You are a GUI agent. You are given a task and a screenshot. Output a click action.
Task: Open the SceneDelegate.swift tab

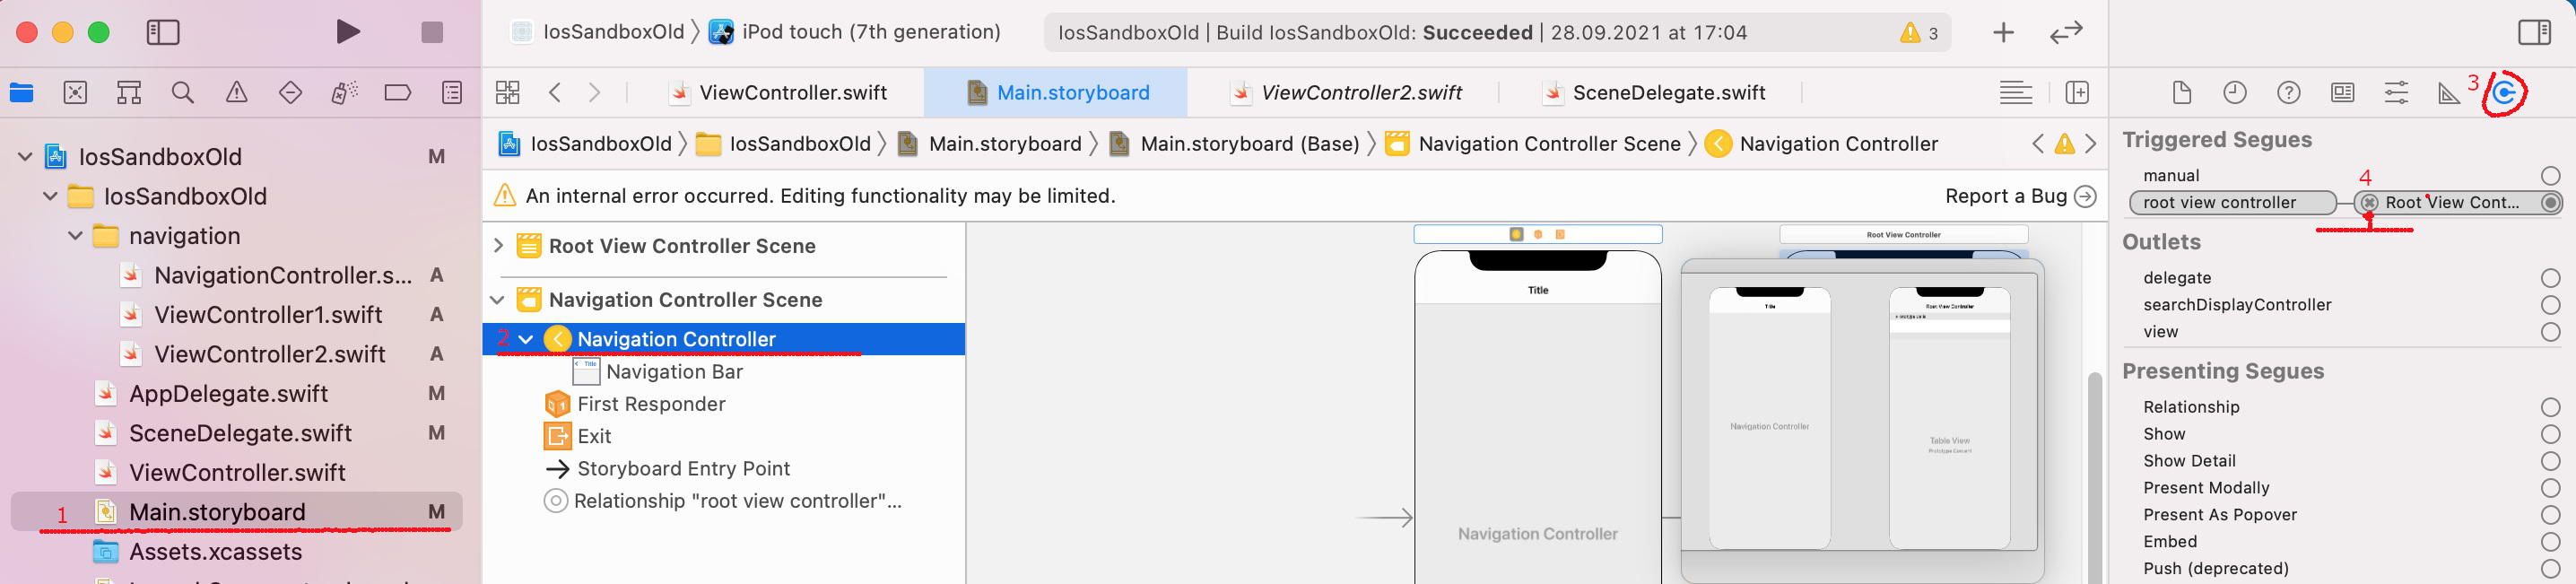click(x=1654, y=93)
